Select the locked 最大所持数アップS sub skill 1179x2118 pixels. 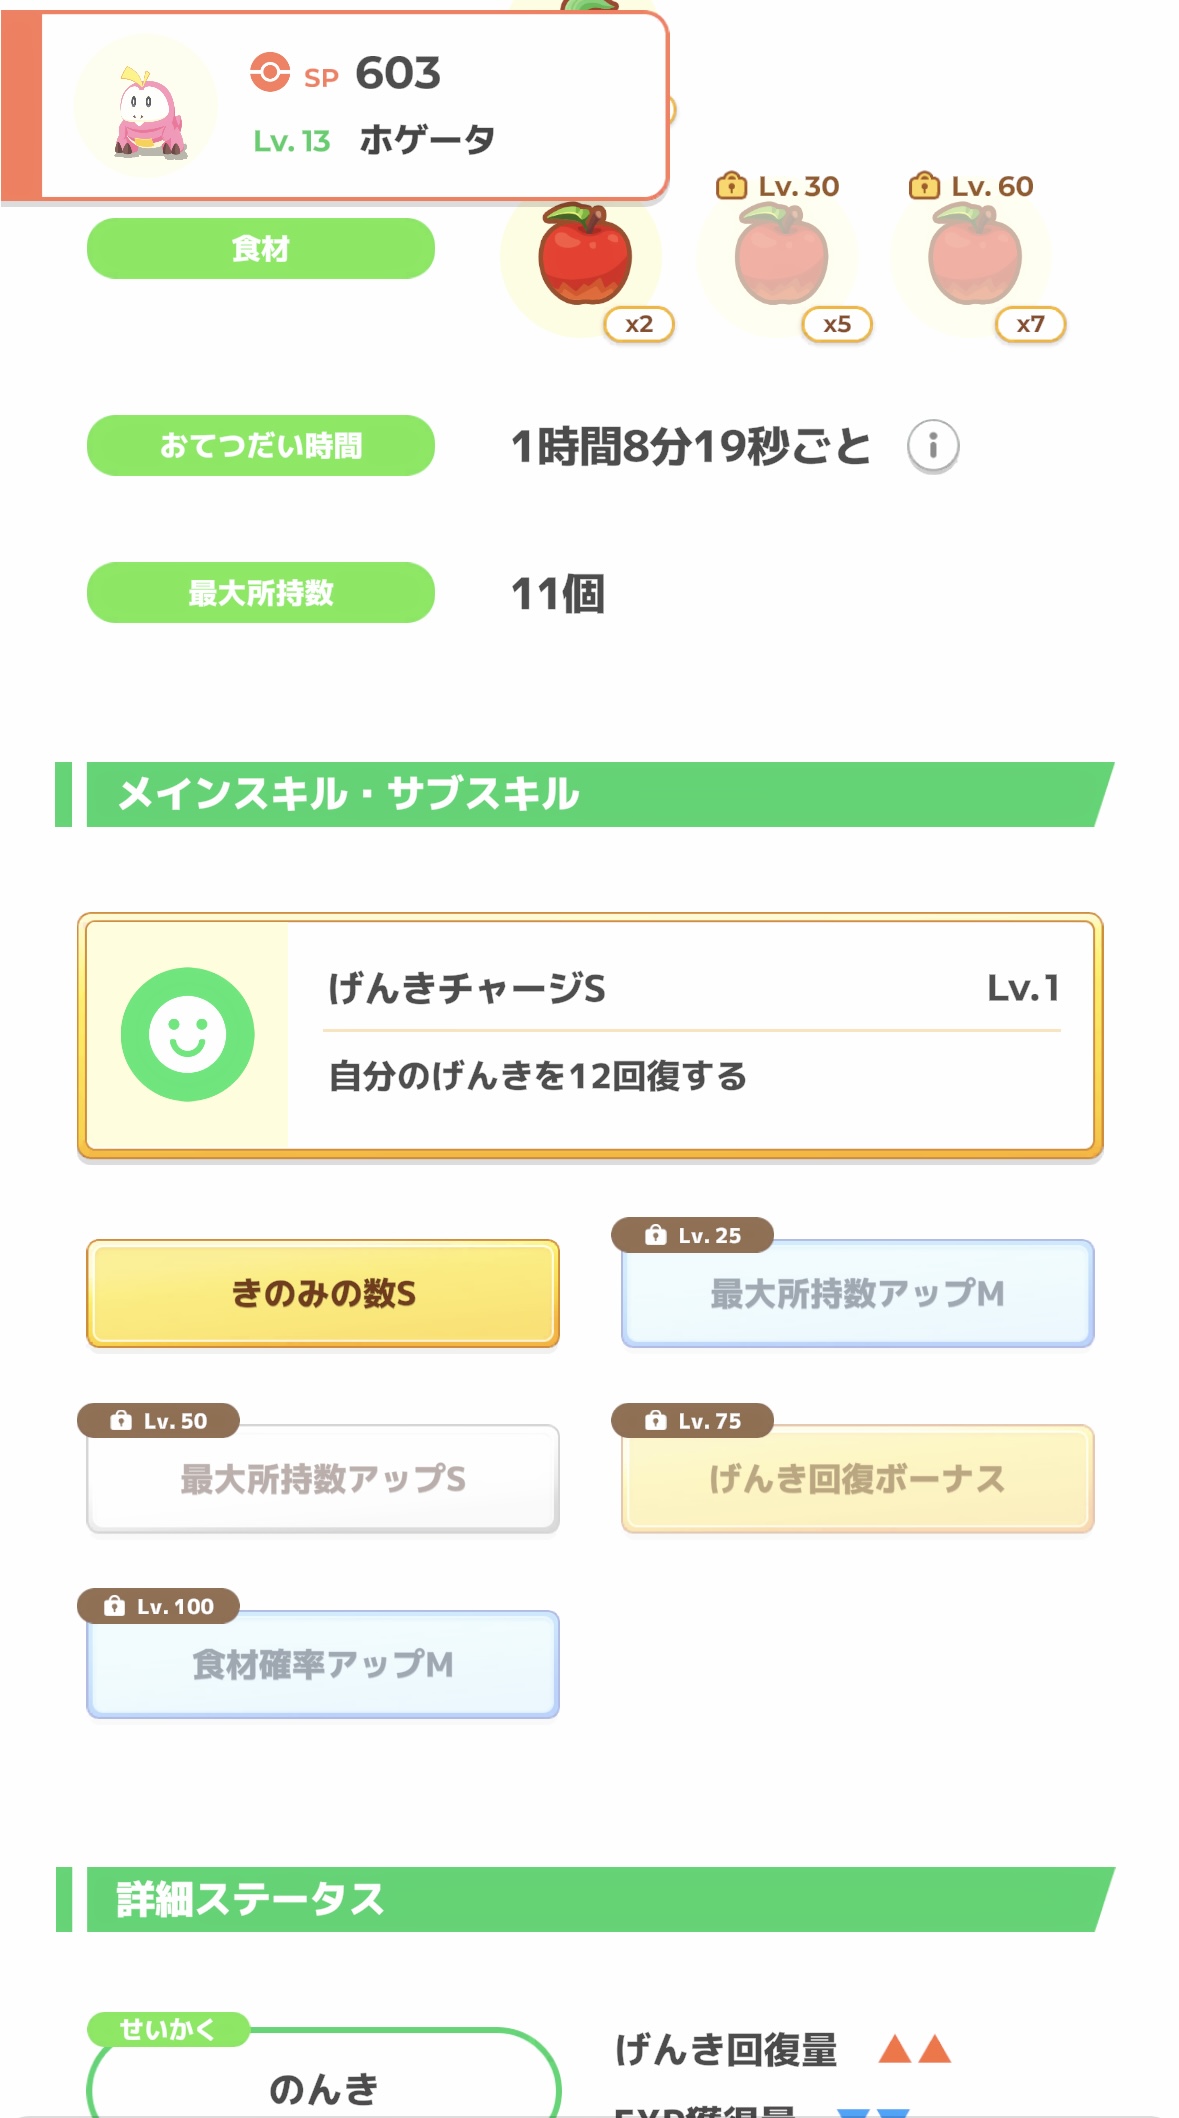pyautogui.click(x=323, y=1479)
